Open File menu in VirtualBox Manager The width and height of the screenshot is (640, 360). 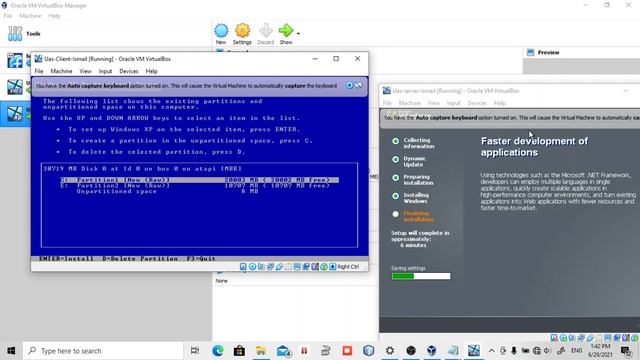coord(8,16)
